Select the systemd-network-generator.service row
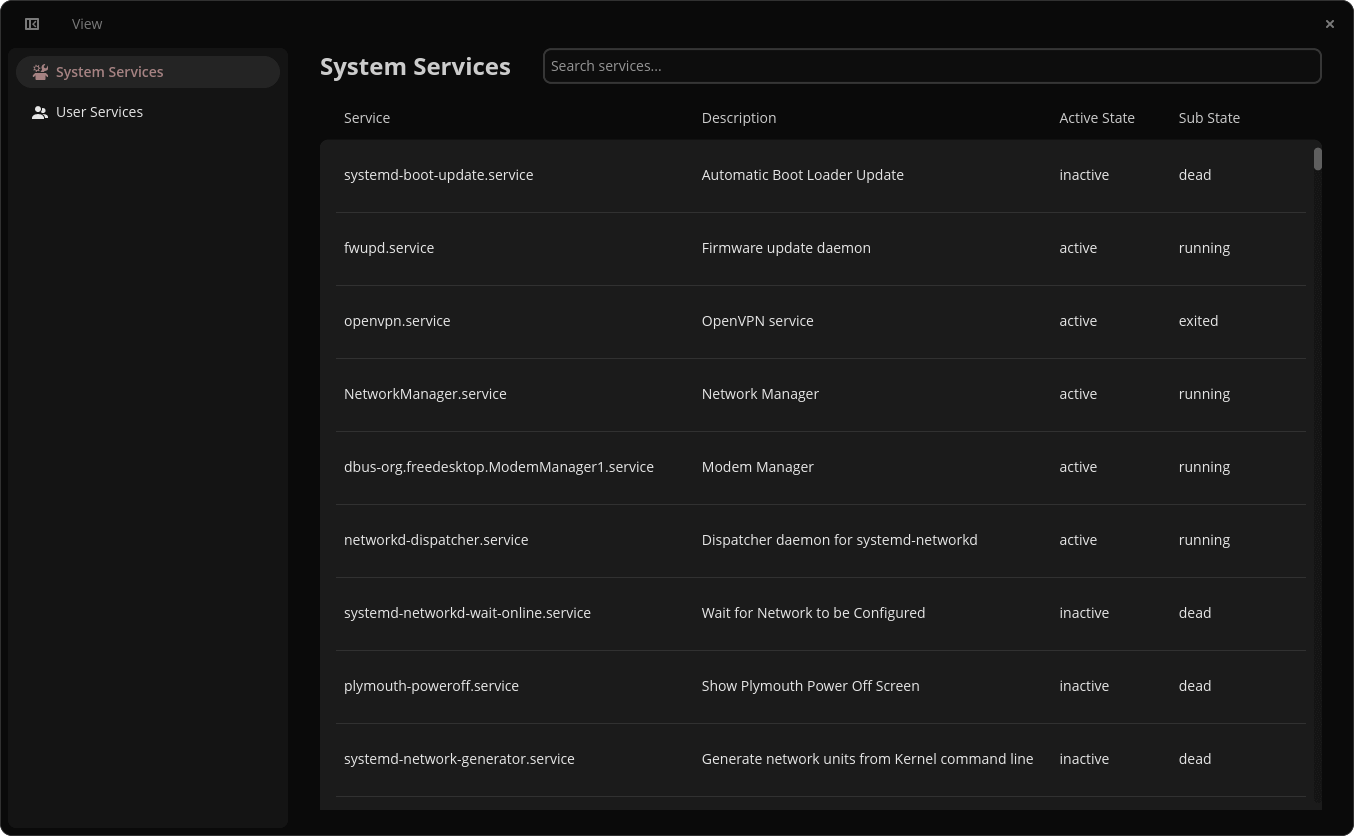Screen dimensions: 1354x836 (700, 759)
